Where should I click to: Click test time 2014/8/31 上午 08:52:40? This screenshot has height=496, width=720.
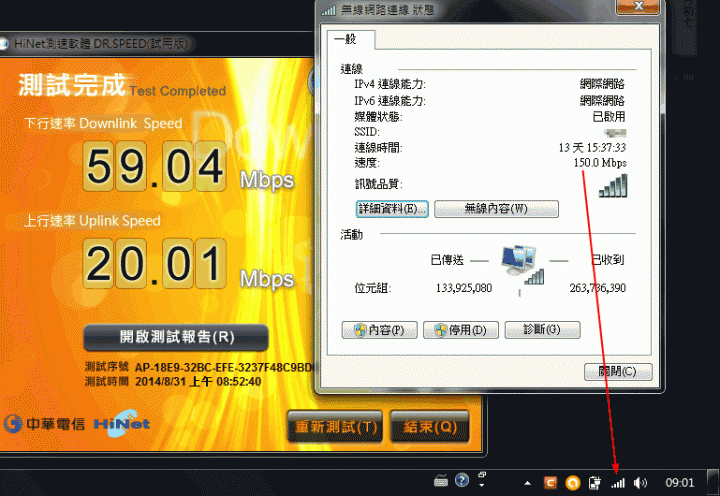198,382
